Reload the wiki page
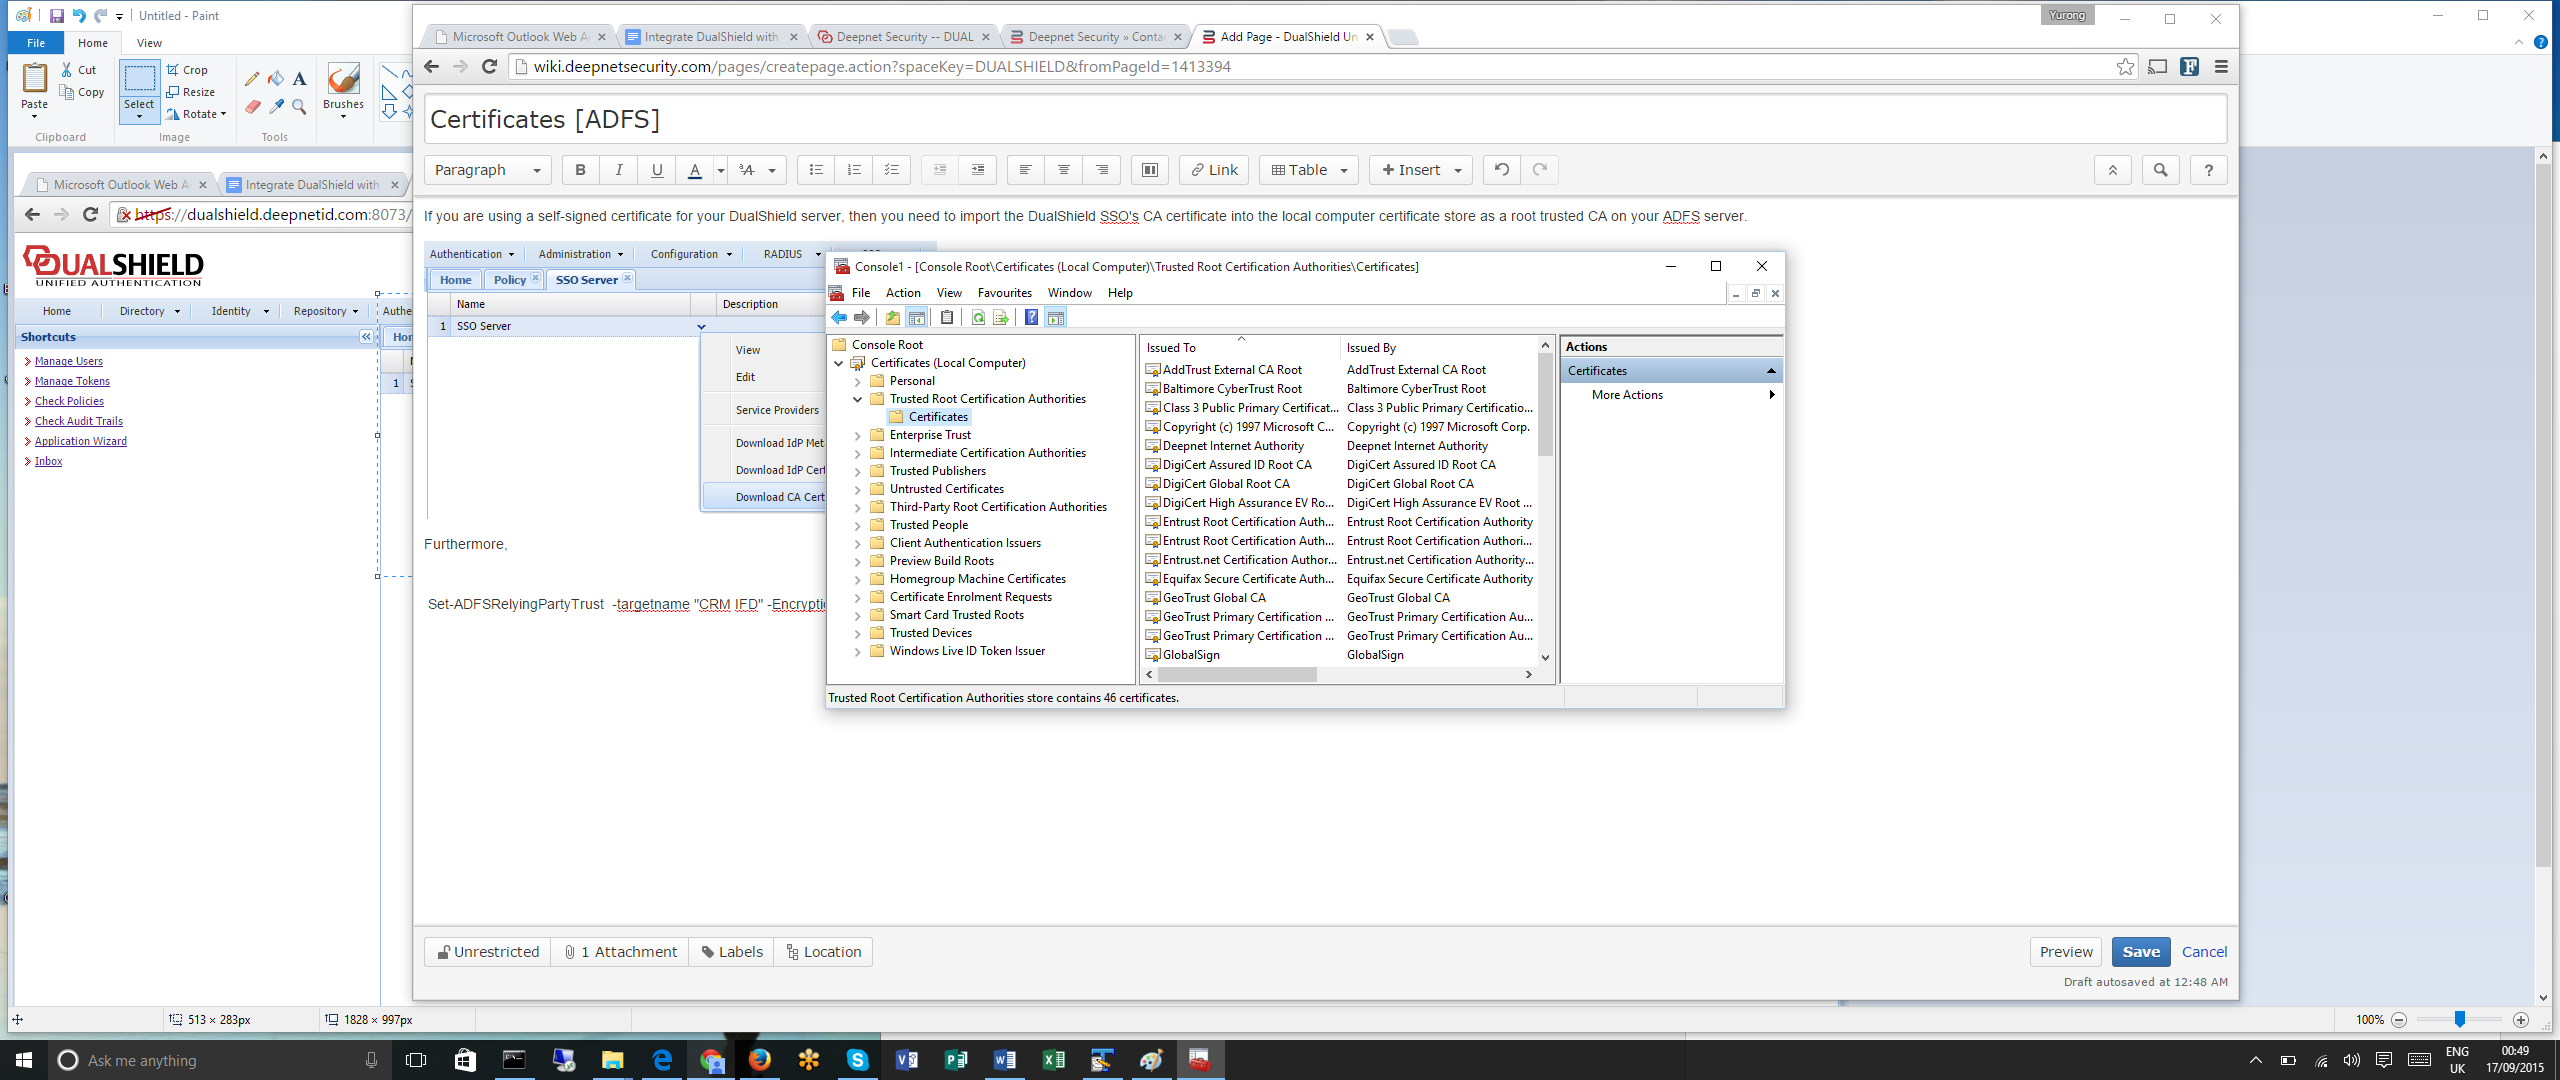Screen dimensions: 2560x1080 [489, 67]
